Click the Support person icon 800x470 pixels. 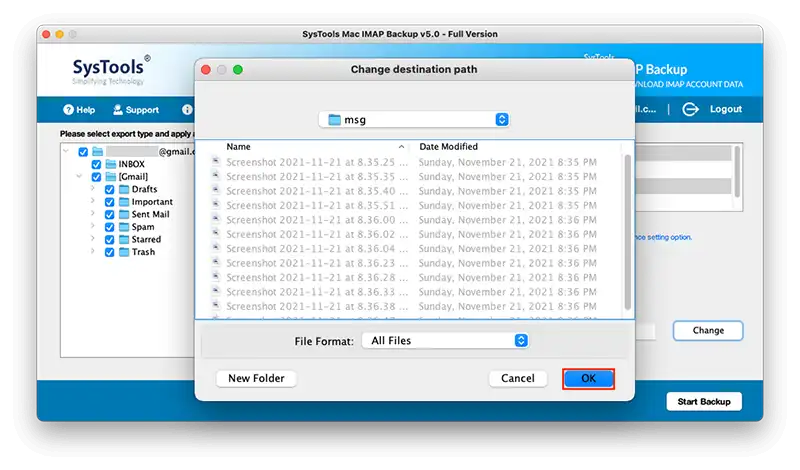pos(118,110)
